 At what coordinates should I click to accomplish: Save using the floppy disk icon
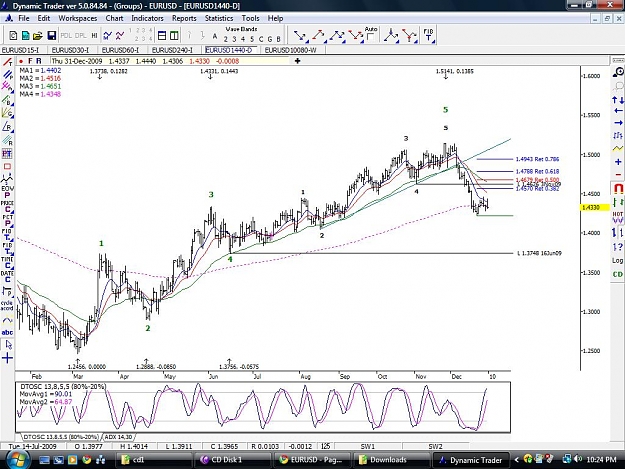click(51, 36)
